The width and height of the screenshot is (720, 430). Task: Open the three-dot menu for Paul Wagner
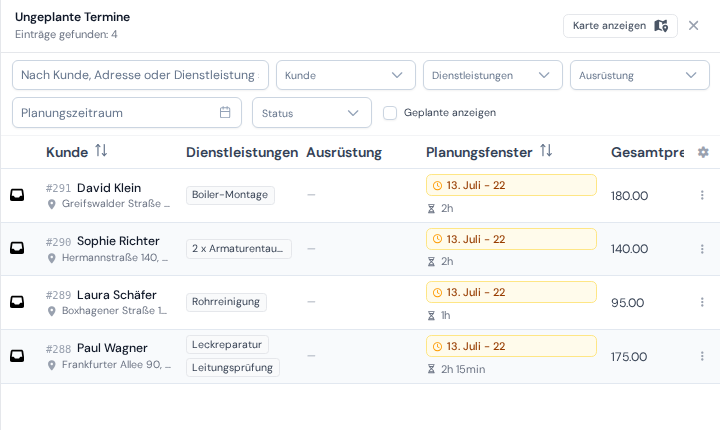tap(702, 356)
